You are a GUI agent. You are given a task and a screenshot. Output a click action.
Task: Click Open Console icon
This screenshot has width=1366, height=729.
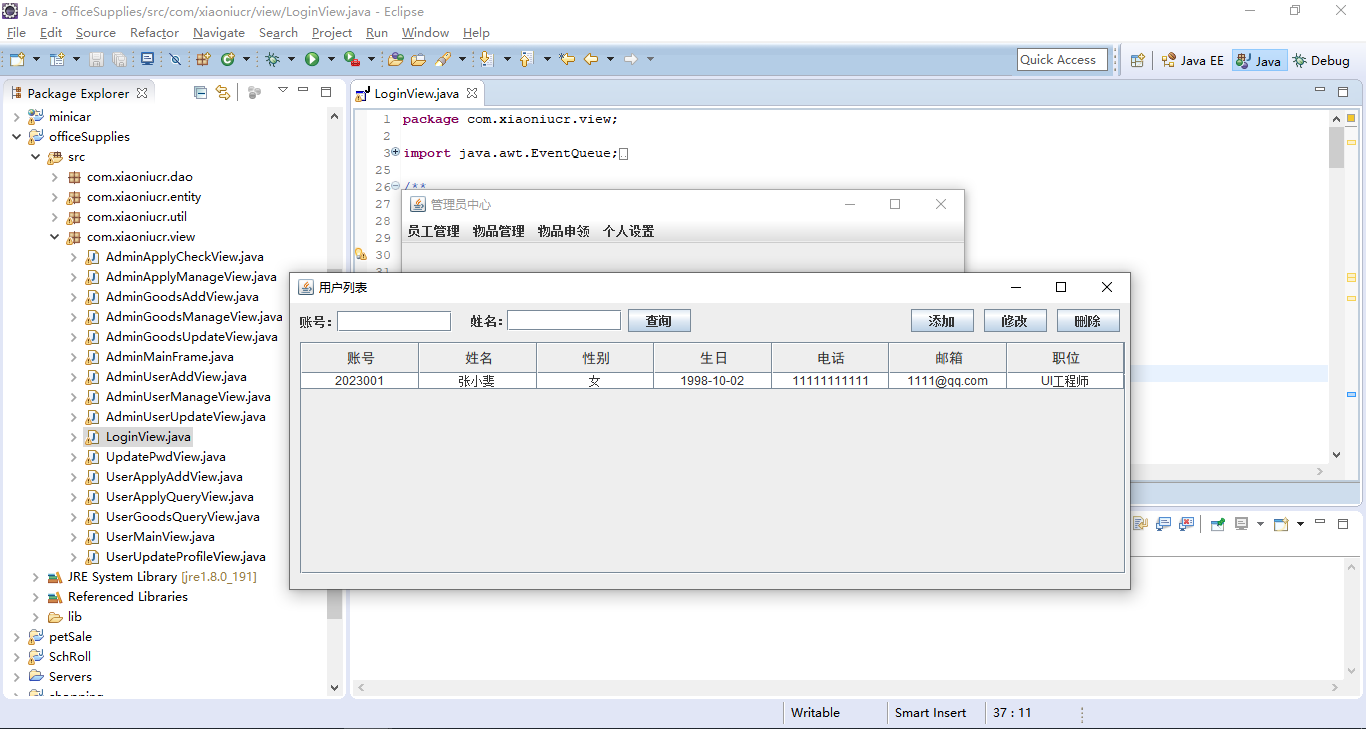point(1281,523)
